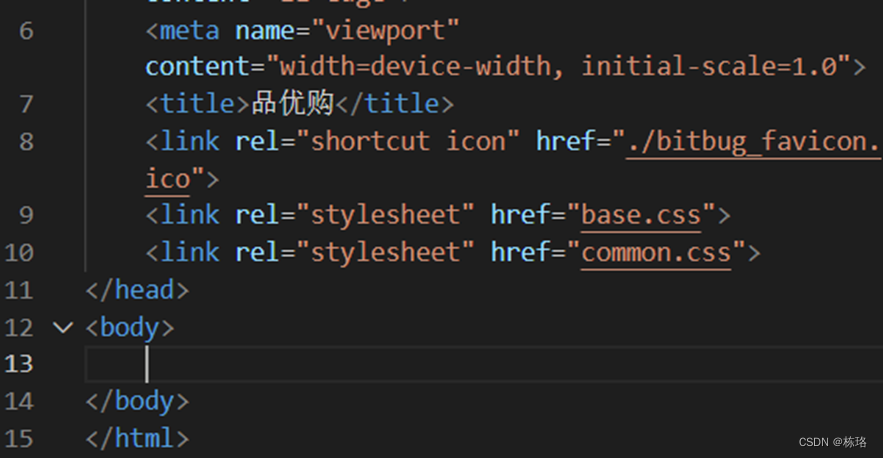Click the opening <body> tag

coord(130,328)
